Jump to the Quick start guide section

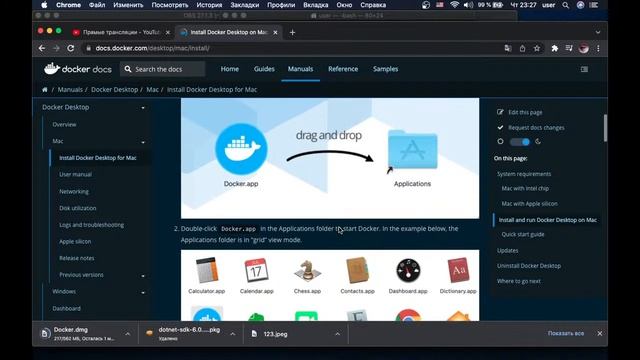click(x=523, y=234)
